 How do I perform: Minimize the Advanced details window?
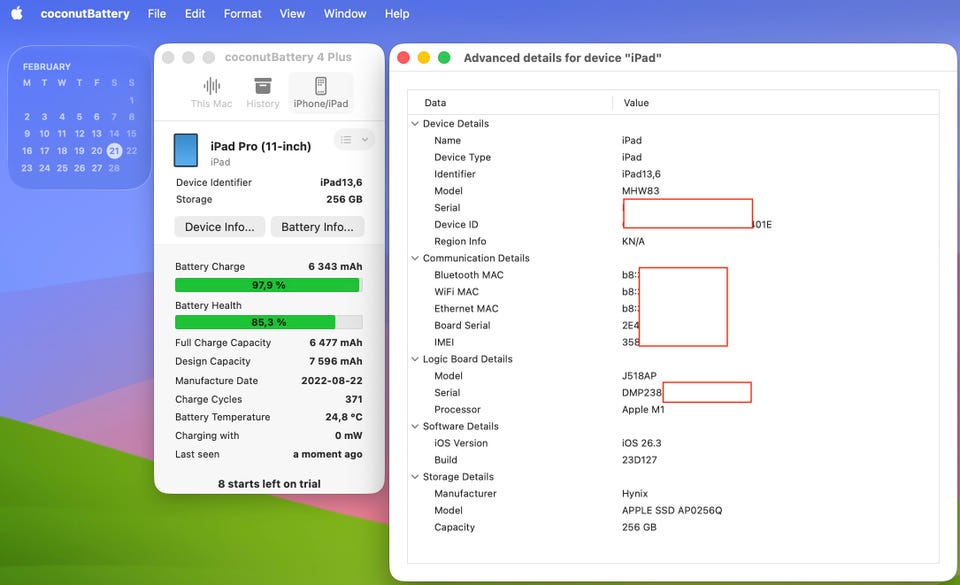424,58
